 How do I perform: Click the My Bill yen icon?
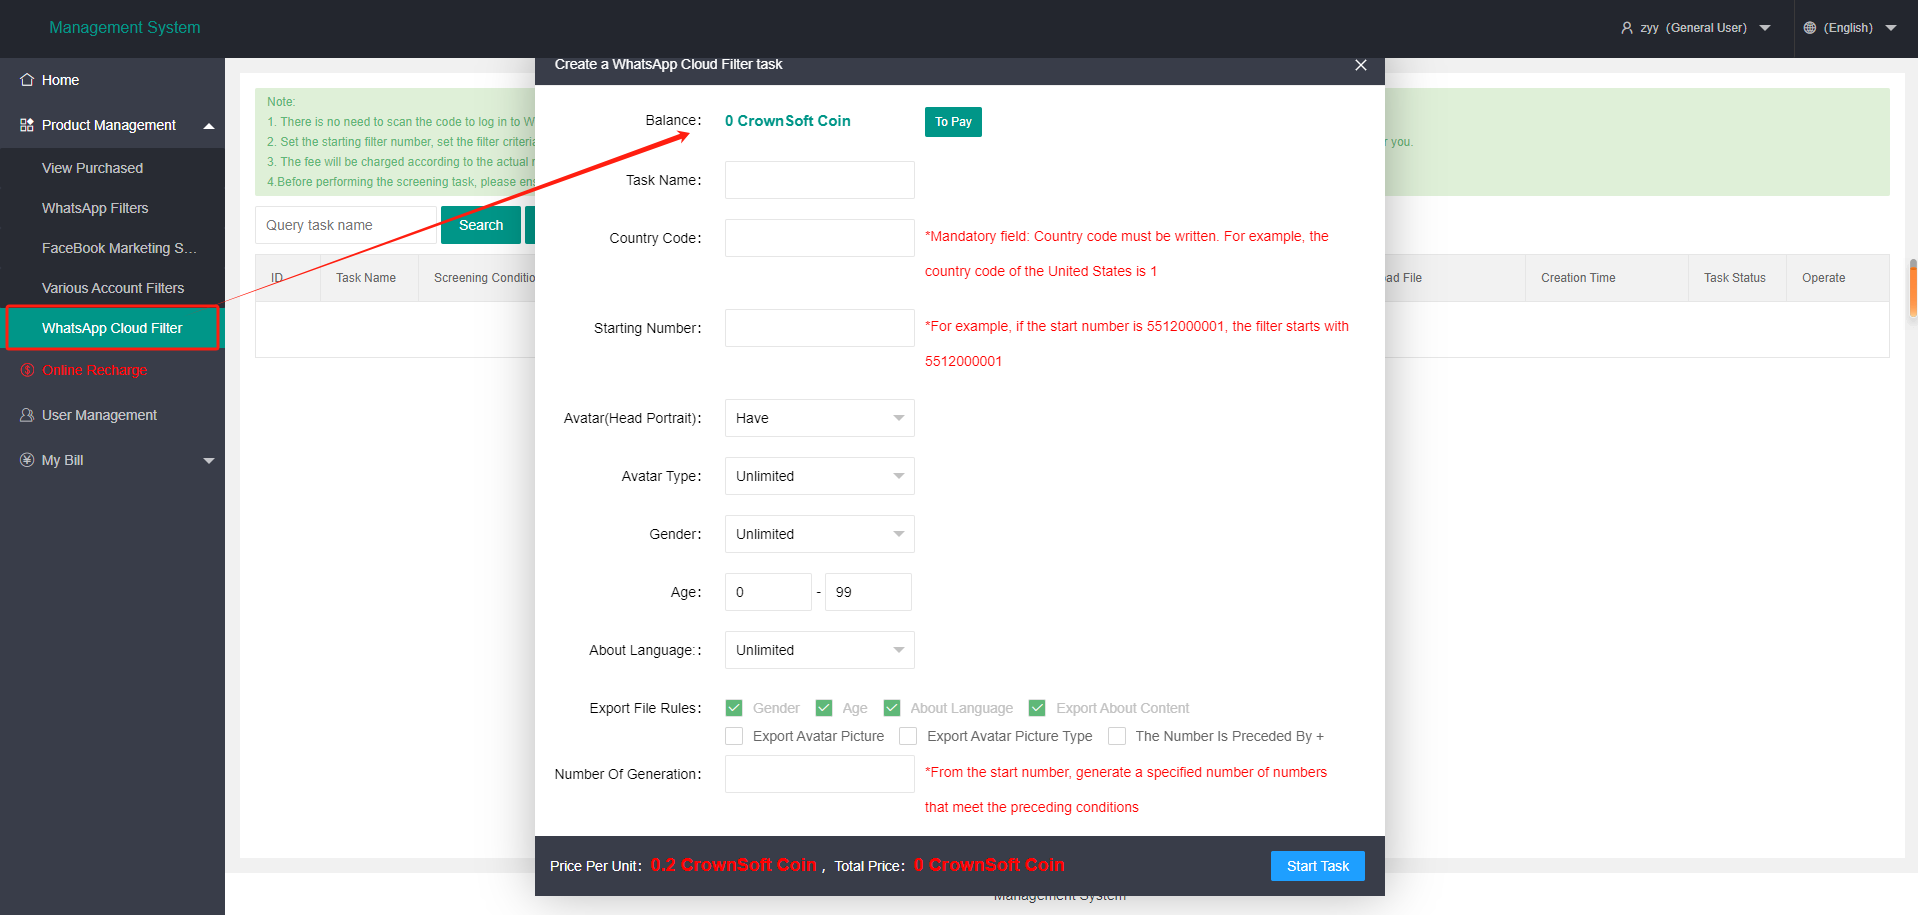tap(27, 460)
